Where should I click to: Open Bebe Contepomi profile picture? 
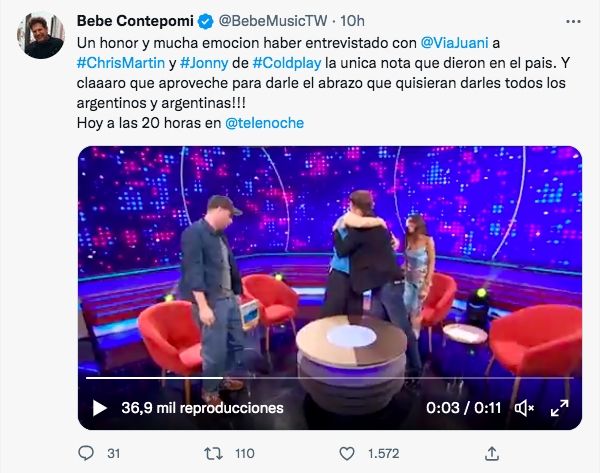click(40, 35)
